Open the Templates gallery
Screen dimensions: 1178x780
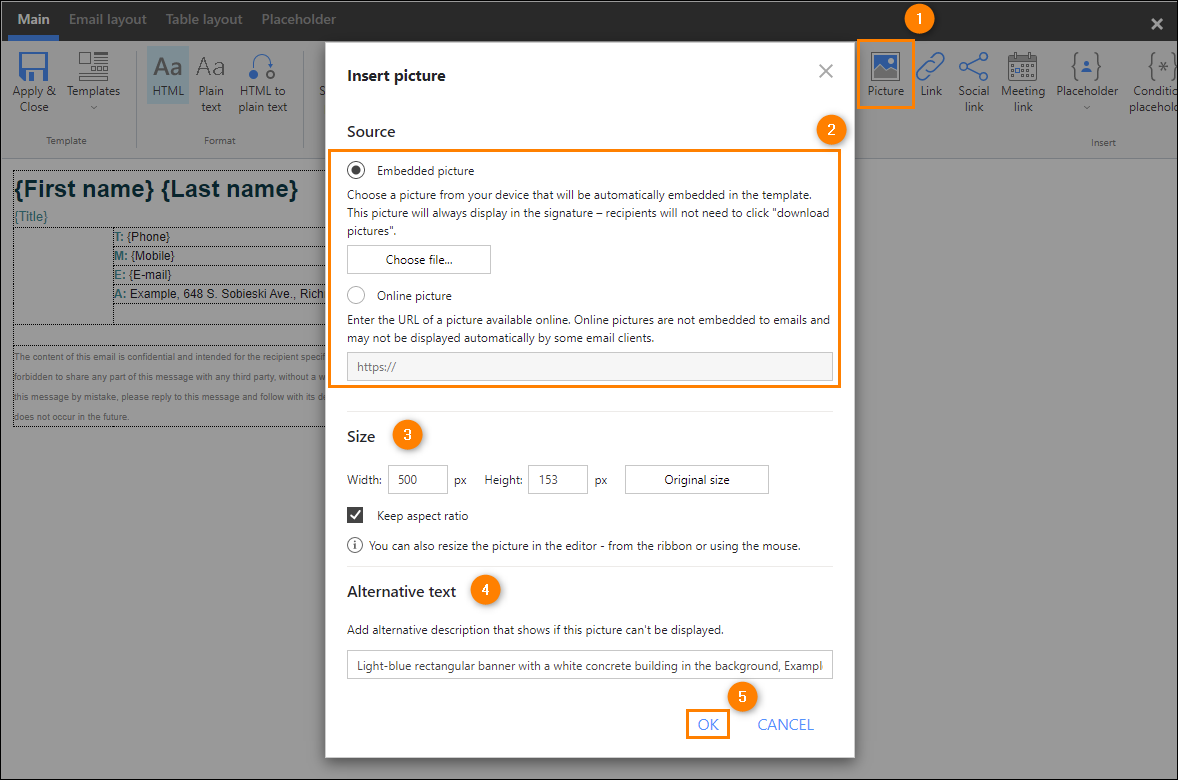coord(93,81)
